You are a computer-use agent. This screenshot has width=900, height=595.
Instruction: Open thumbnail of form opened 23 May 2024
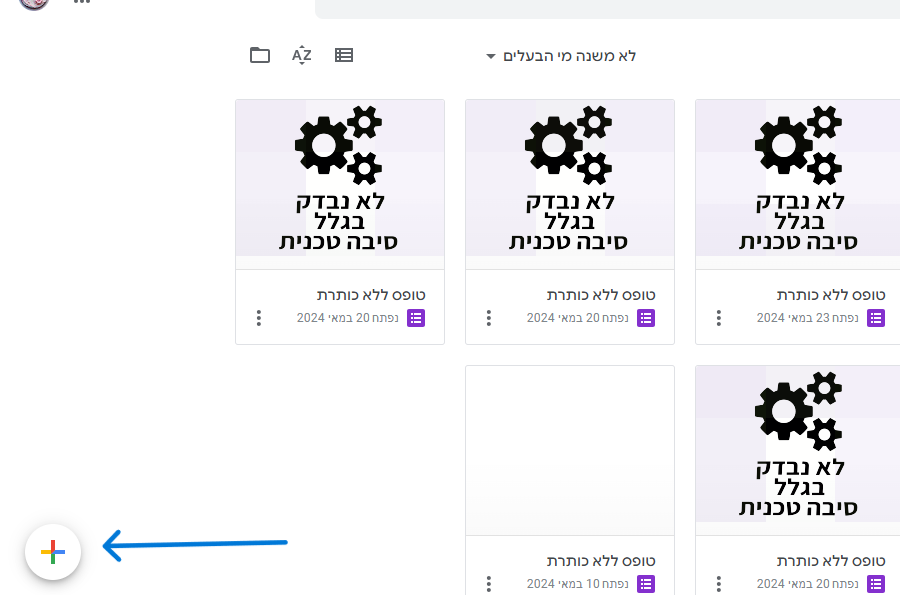tap(797, 177)
